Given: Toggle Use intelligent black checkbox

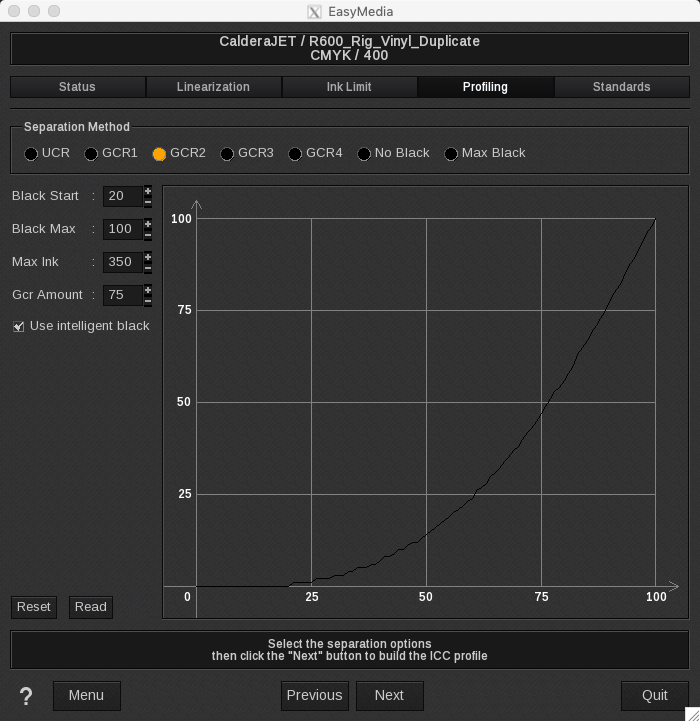Looking at the screenshot, I should [18, 326].
